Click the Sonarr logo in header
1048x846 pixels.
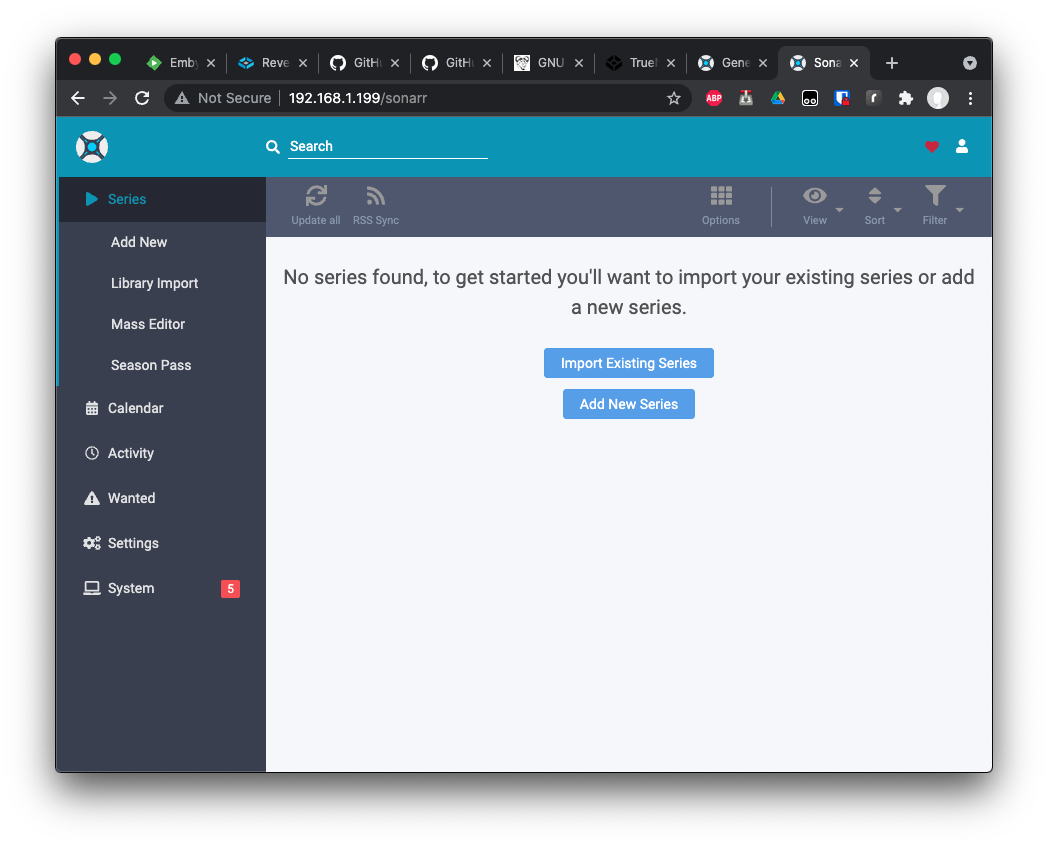click(x=92, y=147)
